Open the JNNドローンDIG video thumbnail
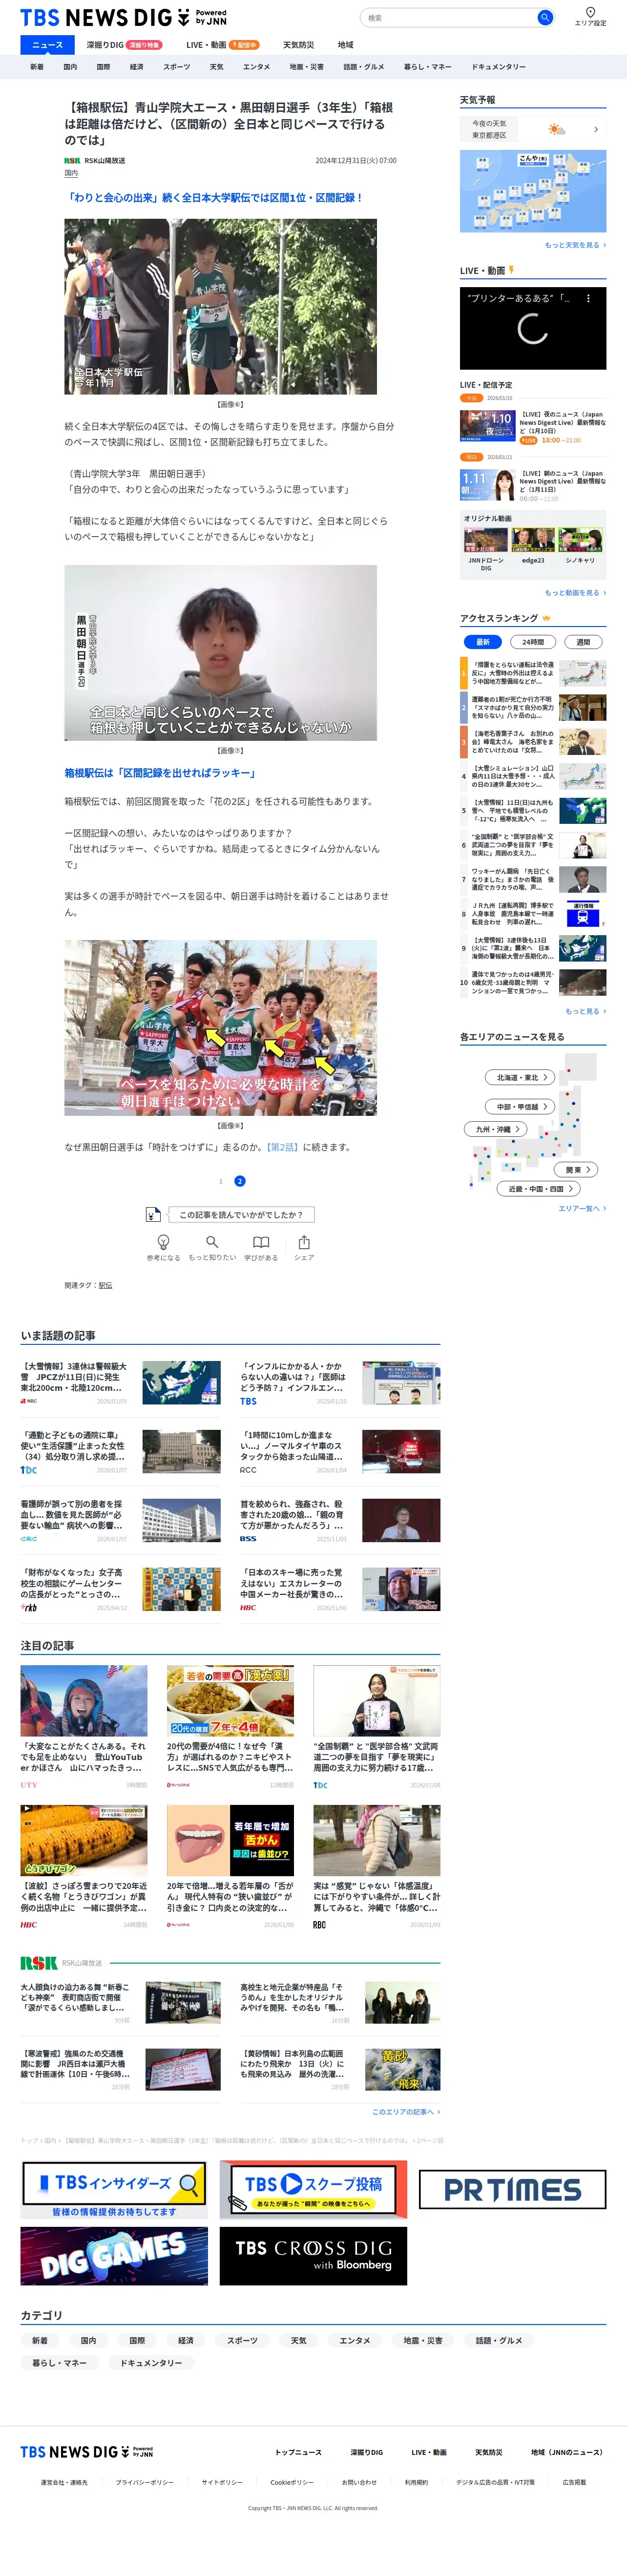The image size is (627, 2576). click(x=486, y=541)
